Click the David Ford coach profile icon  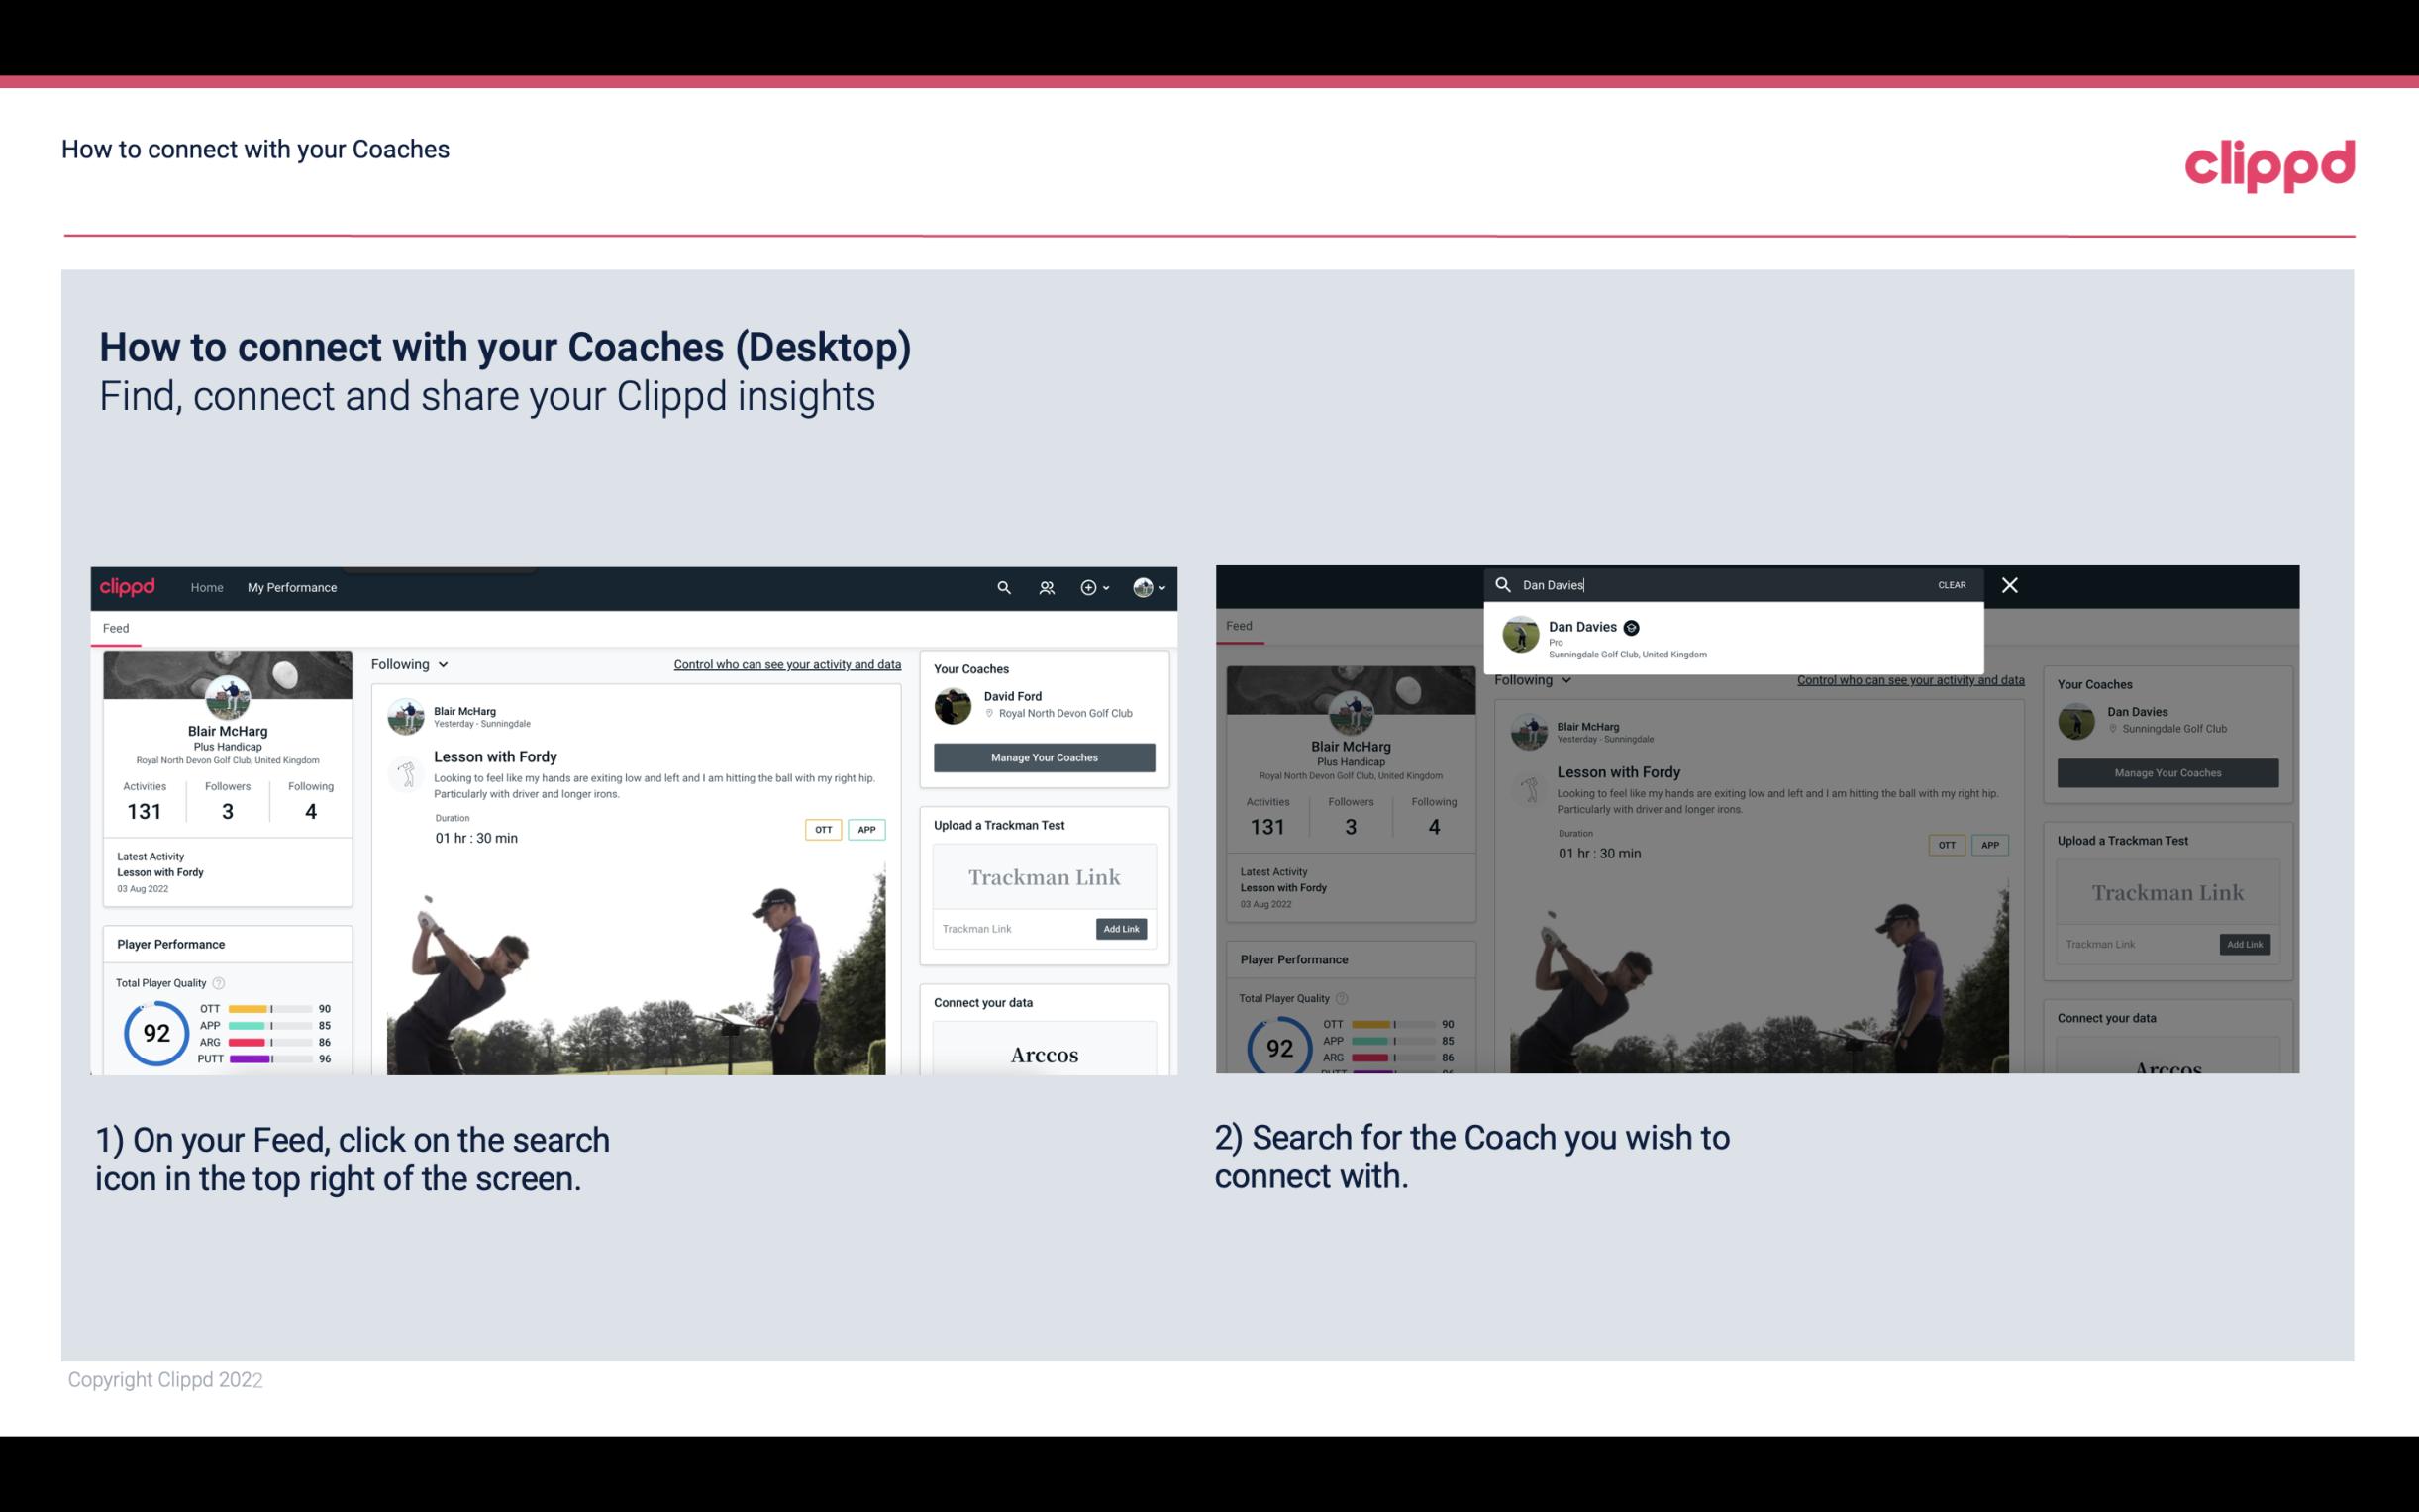point(955,705)
